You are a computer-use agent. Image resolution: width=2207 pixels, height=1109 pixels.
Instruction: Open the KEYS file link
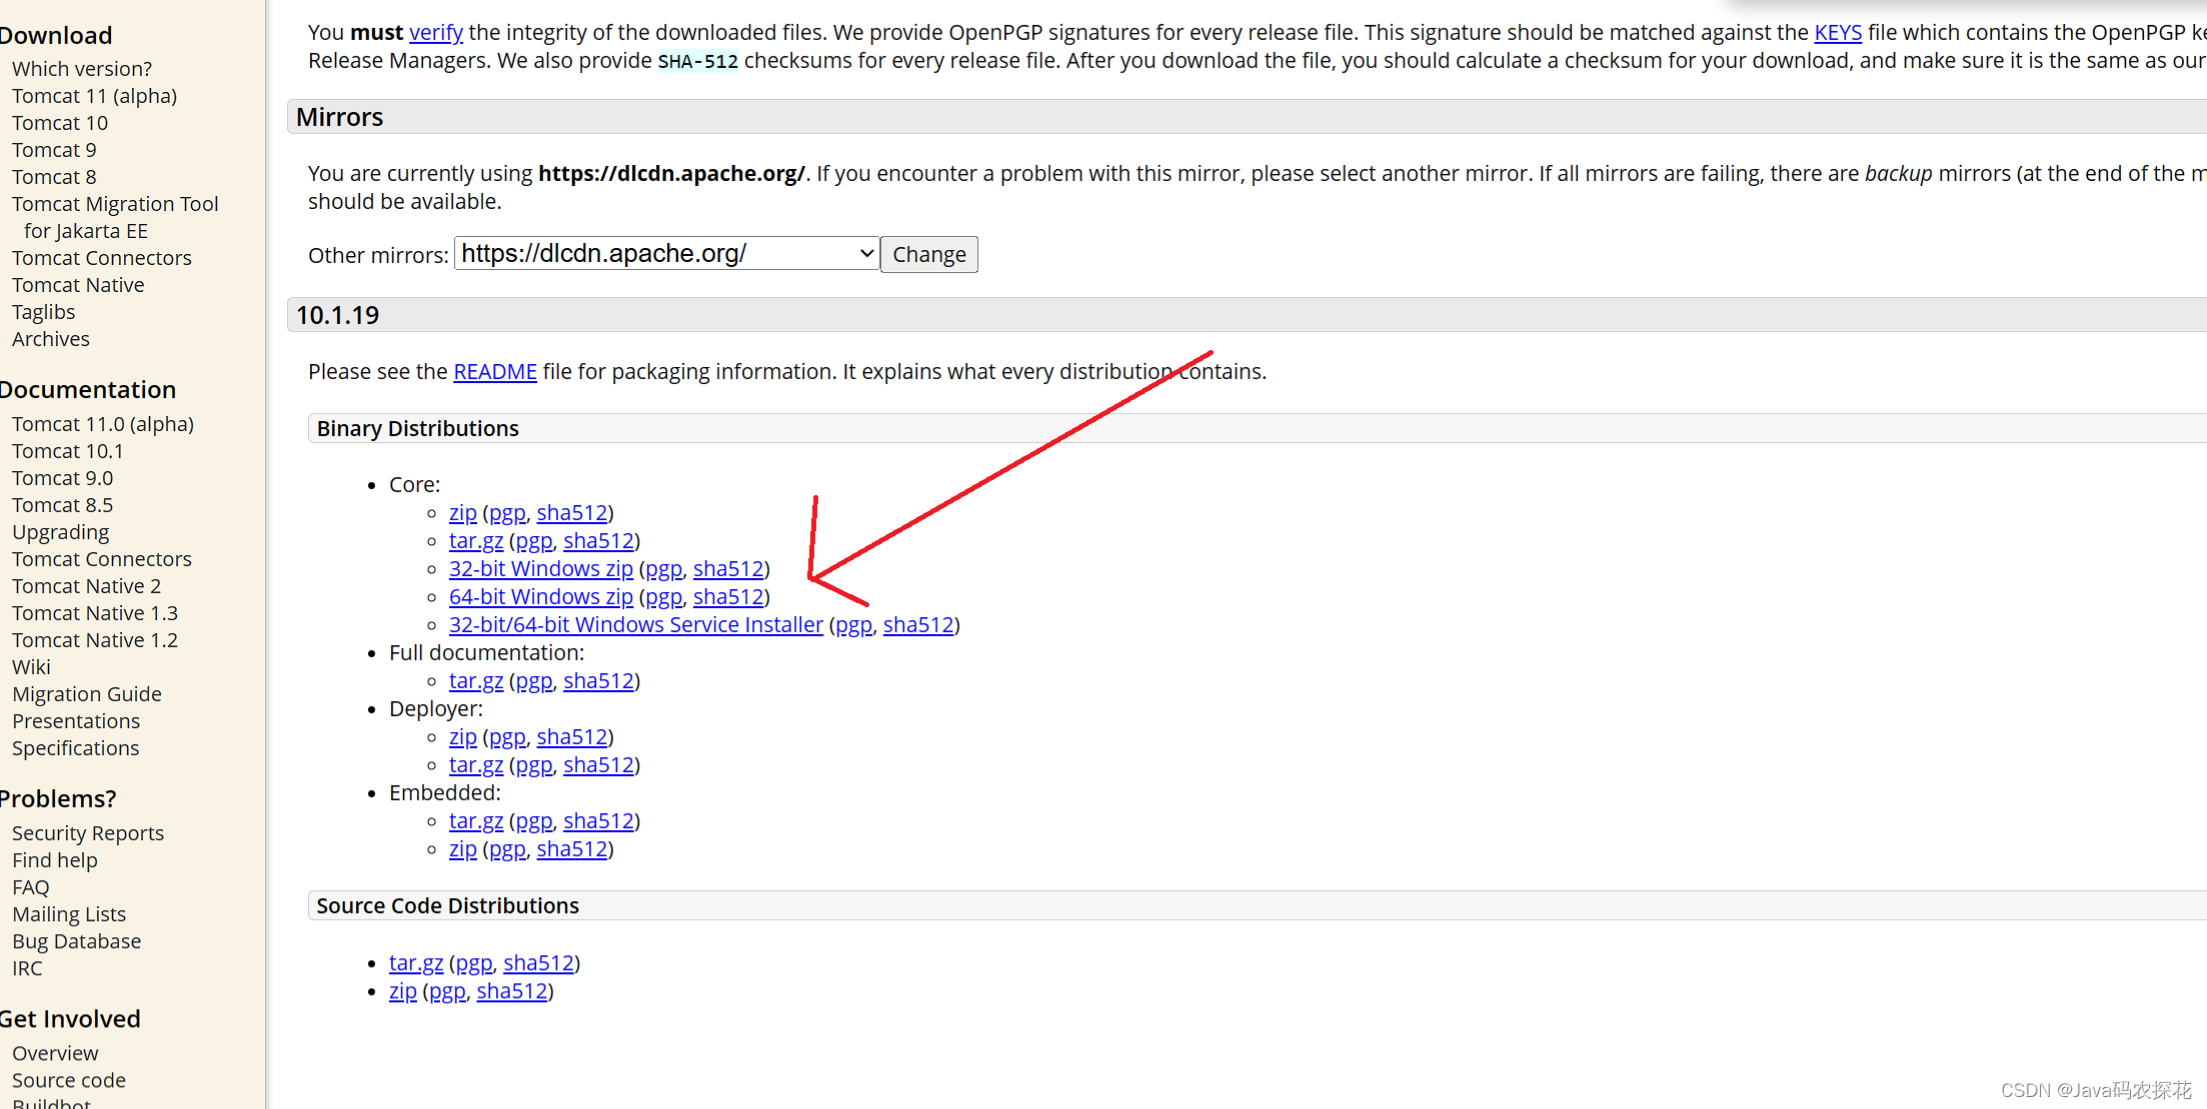[1837, 32]
